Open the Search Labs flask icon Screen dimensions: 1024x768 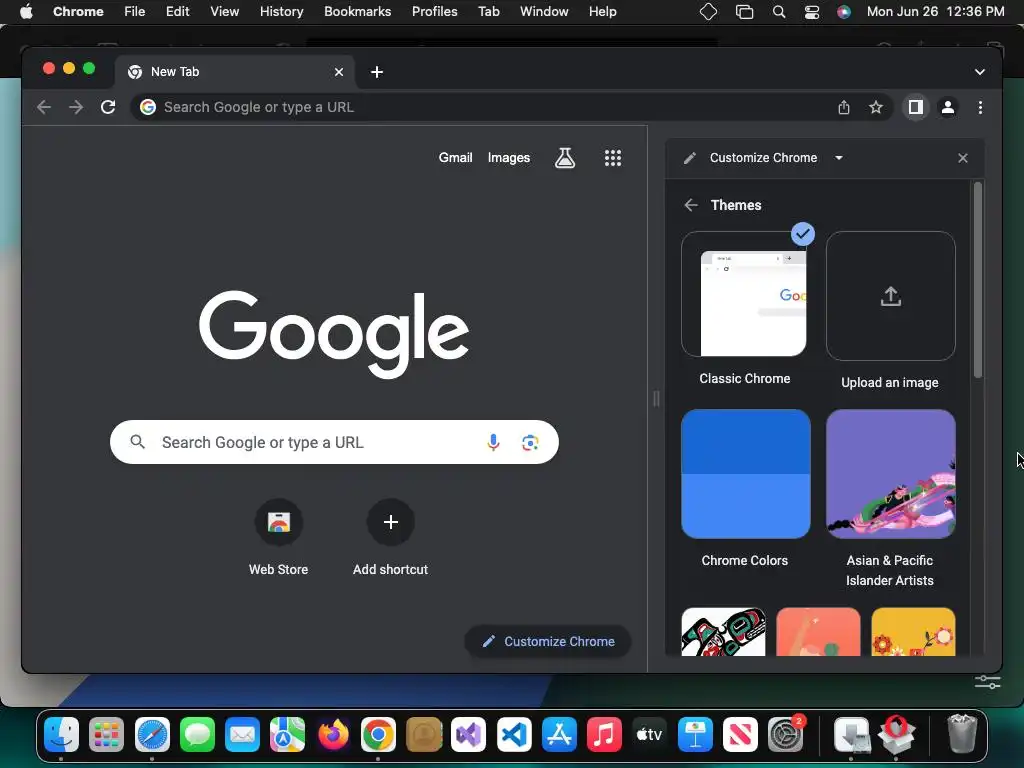click(565, 158)
